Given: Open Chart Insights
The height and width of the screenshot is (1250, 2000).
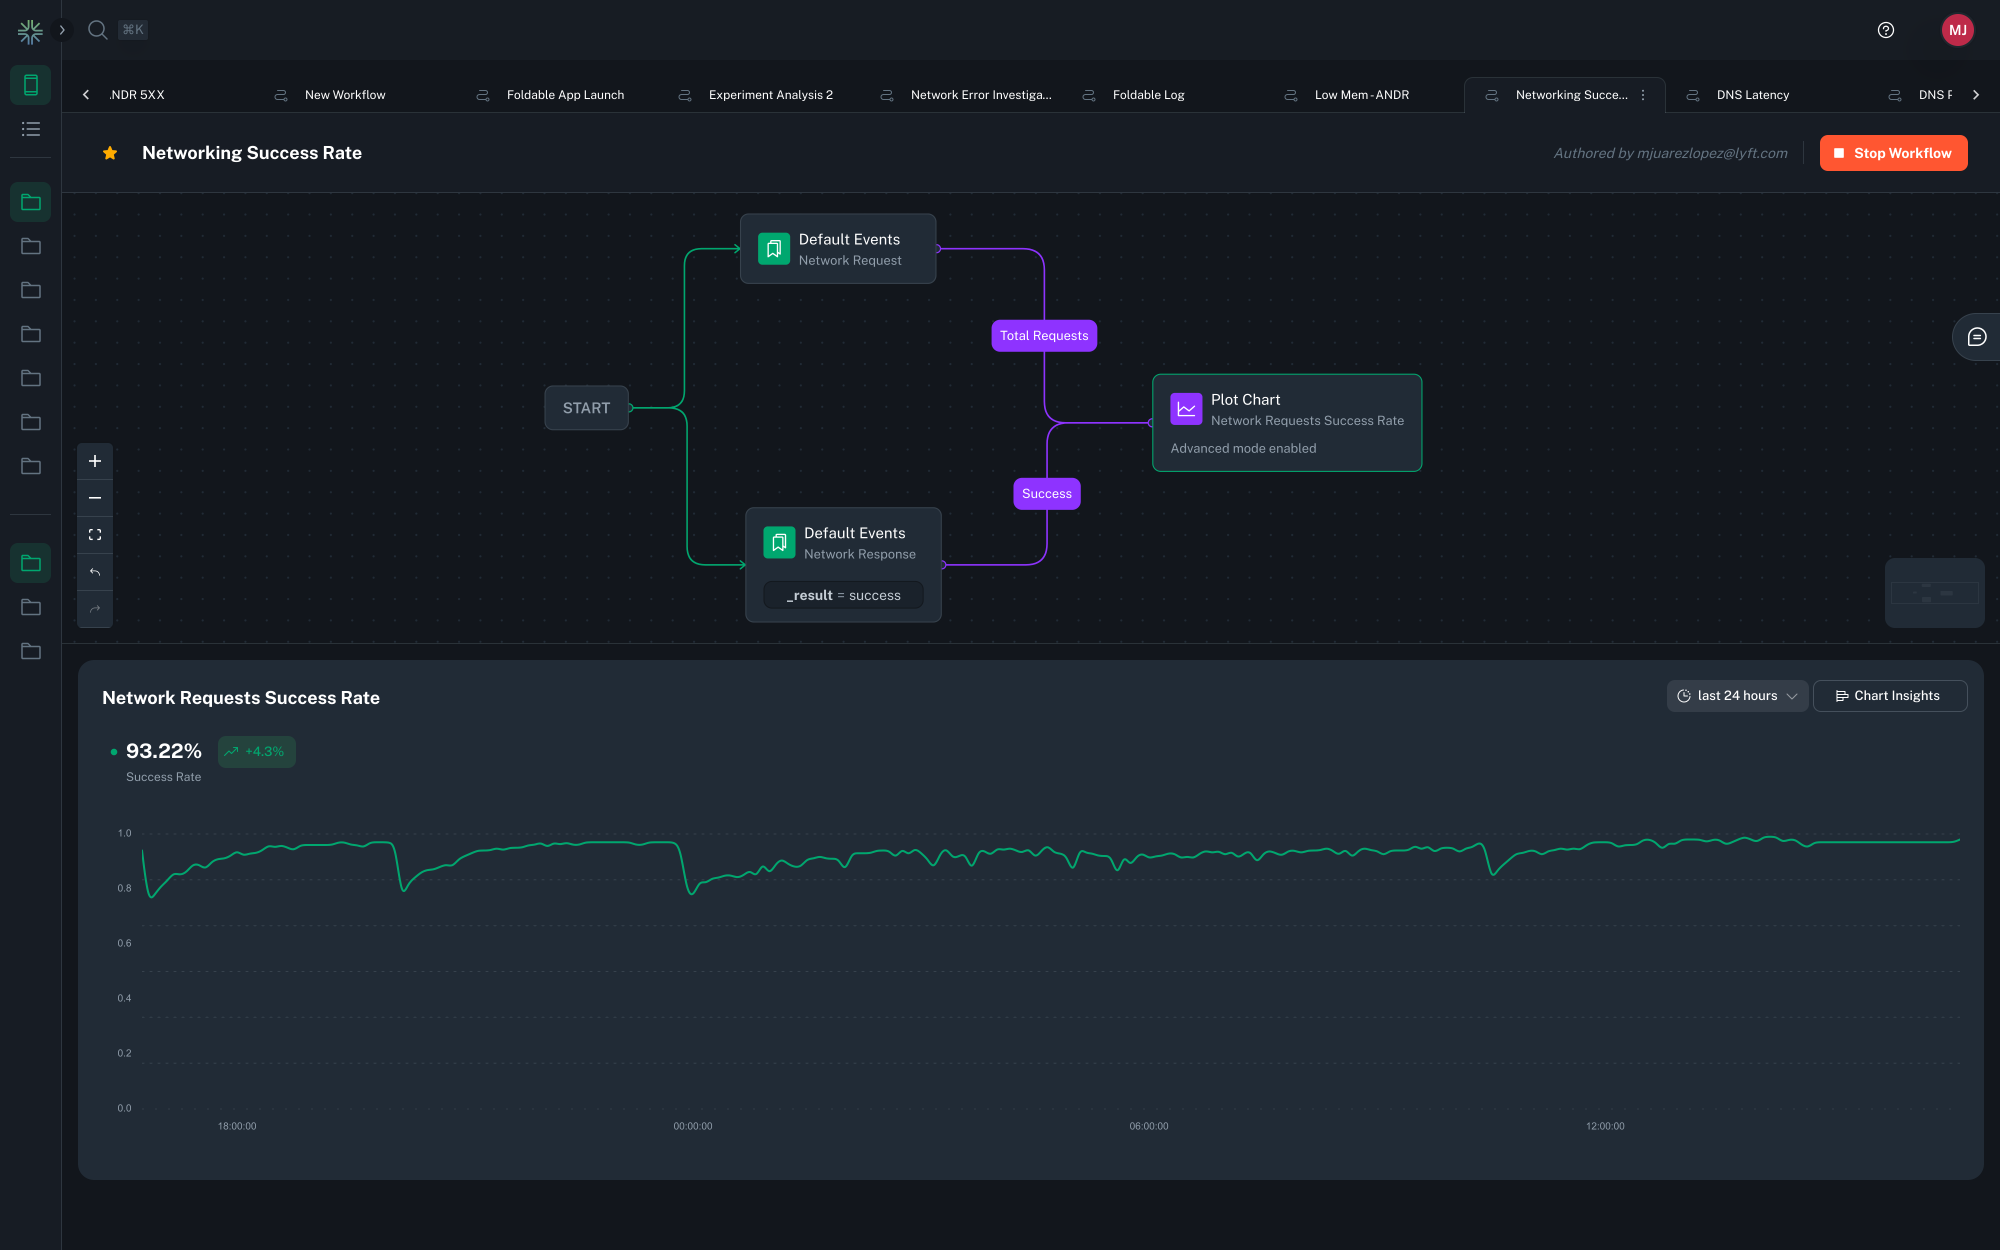Looking at the screenshot, I should click(1889, 696).
